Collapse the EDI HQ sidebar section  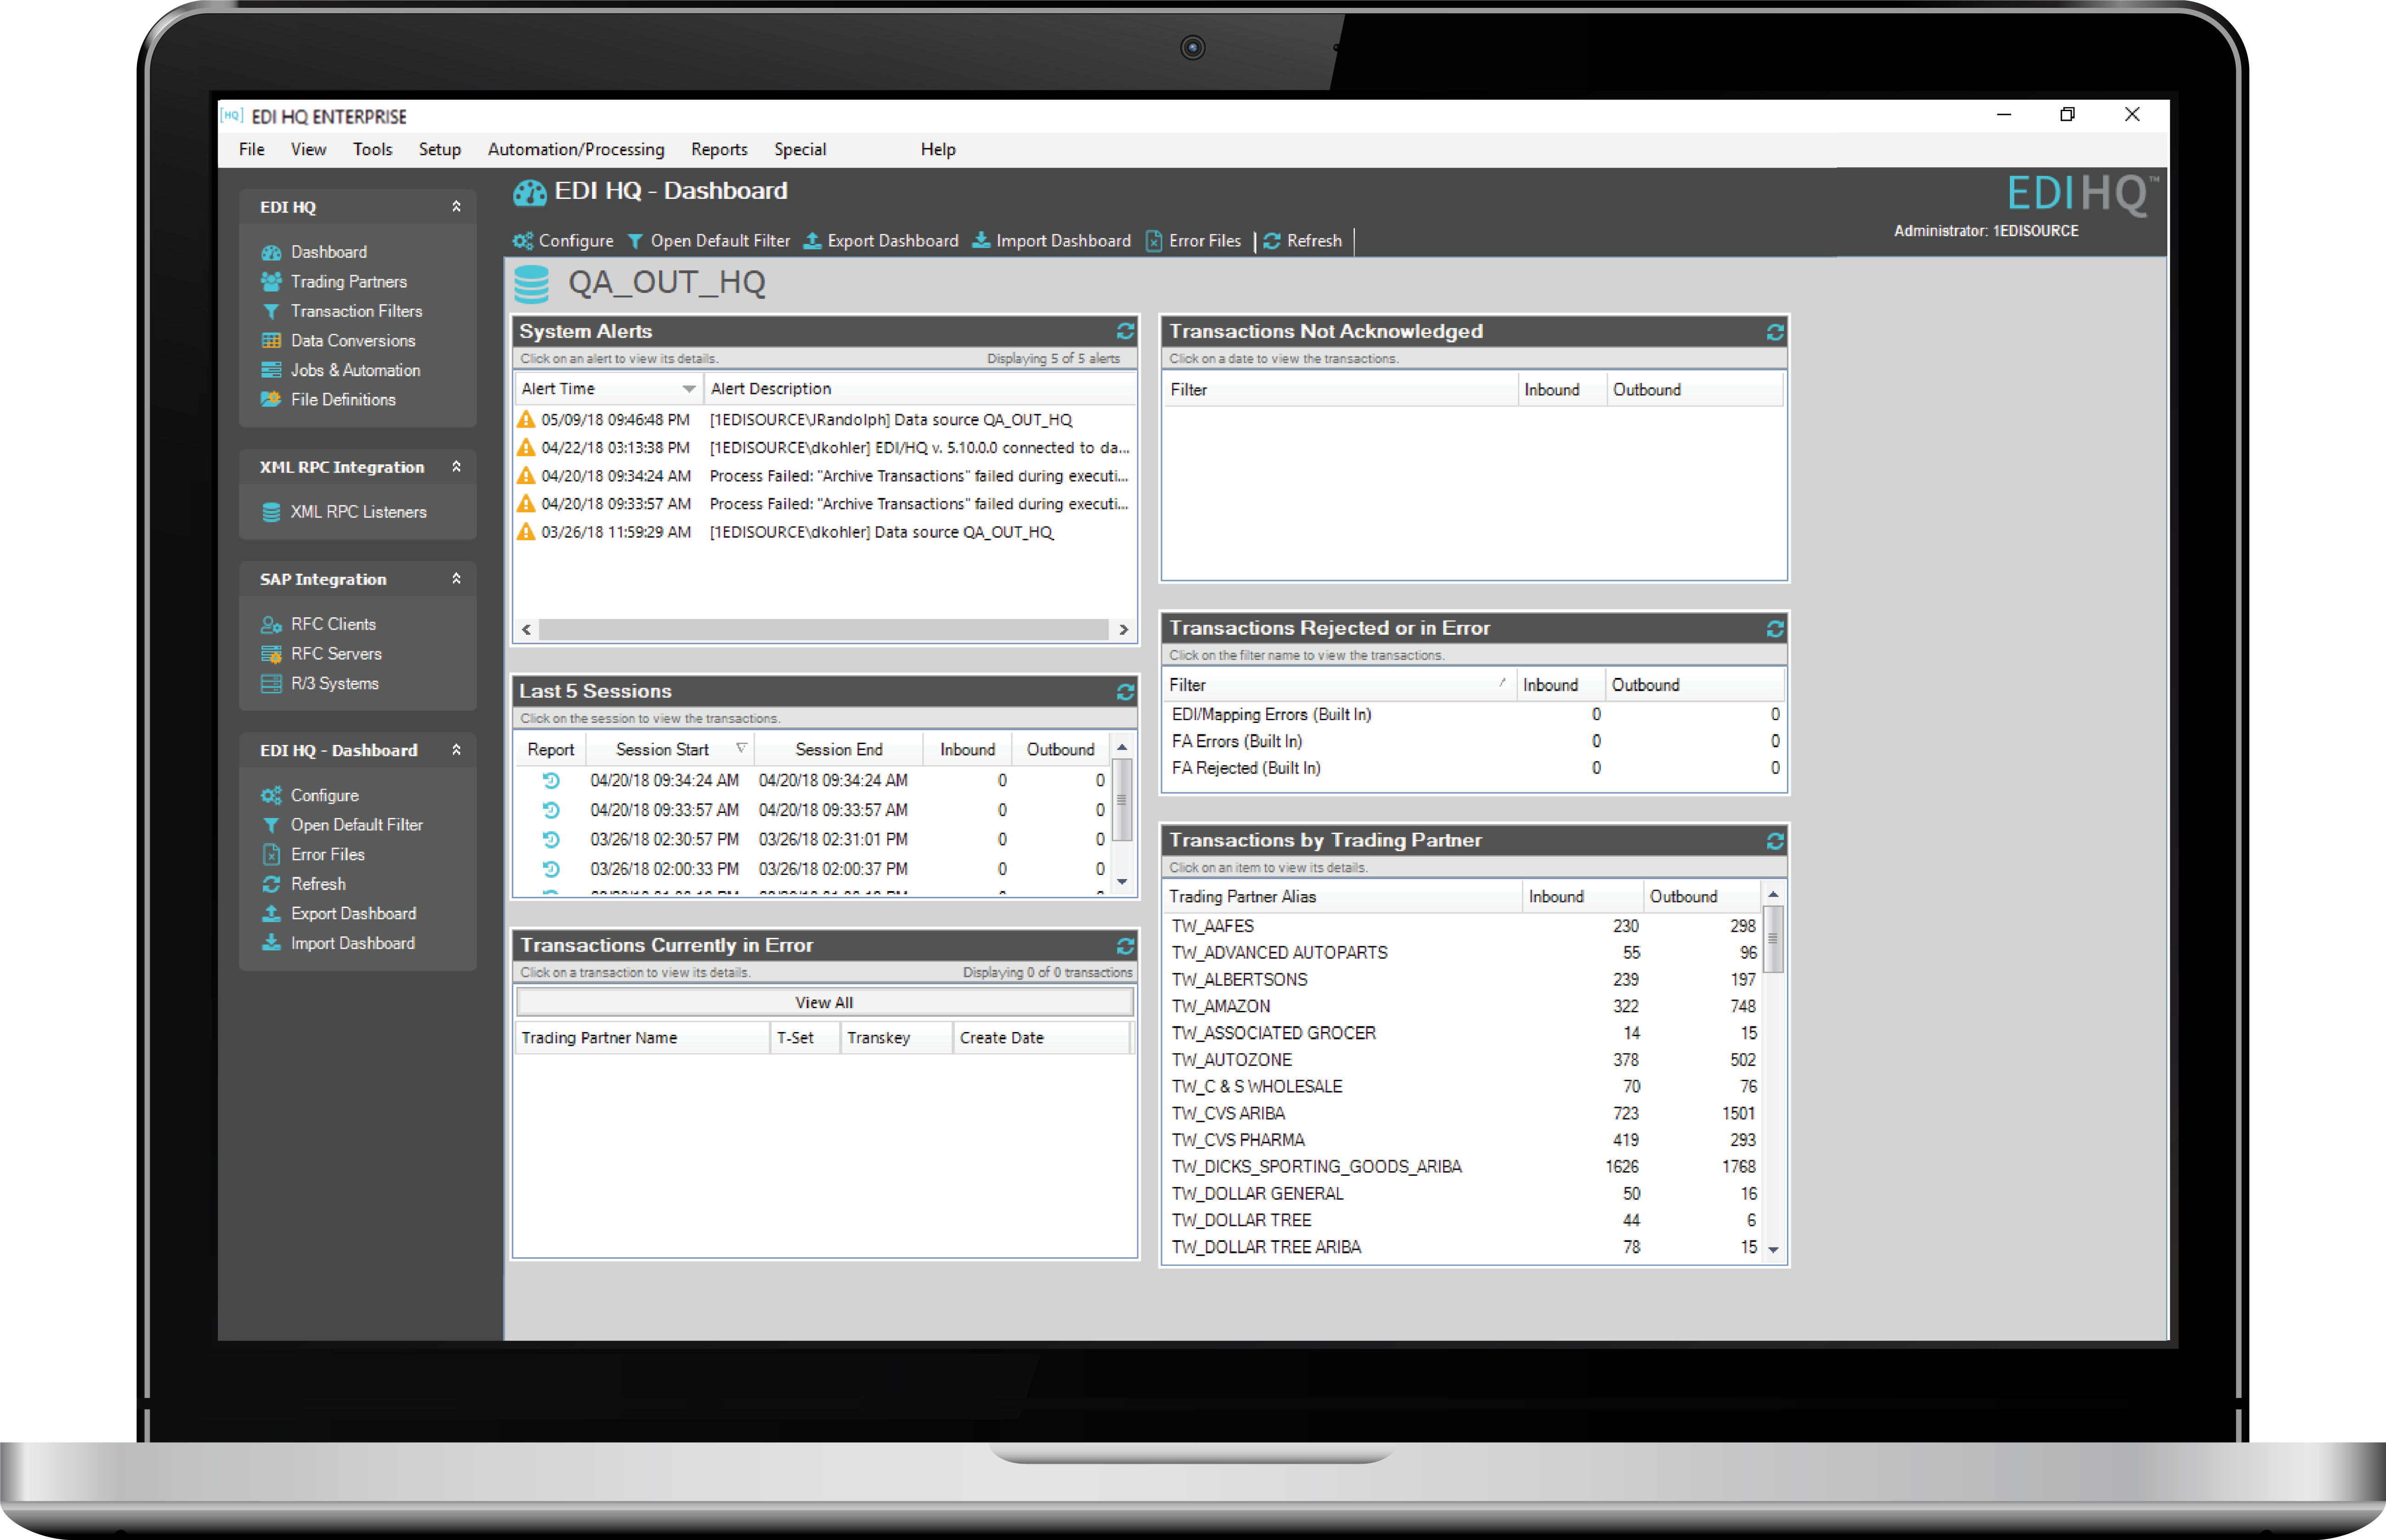click(456, 207)
